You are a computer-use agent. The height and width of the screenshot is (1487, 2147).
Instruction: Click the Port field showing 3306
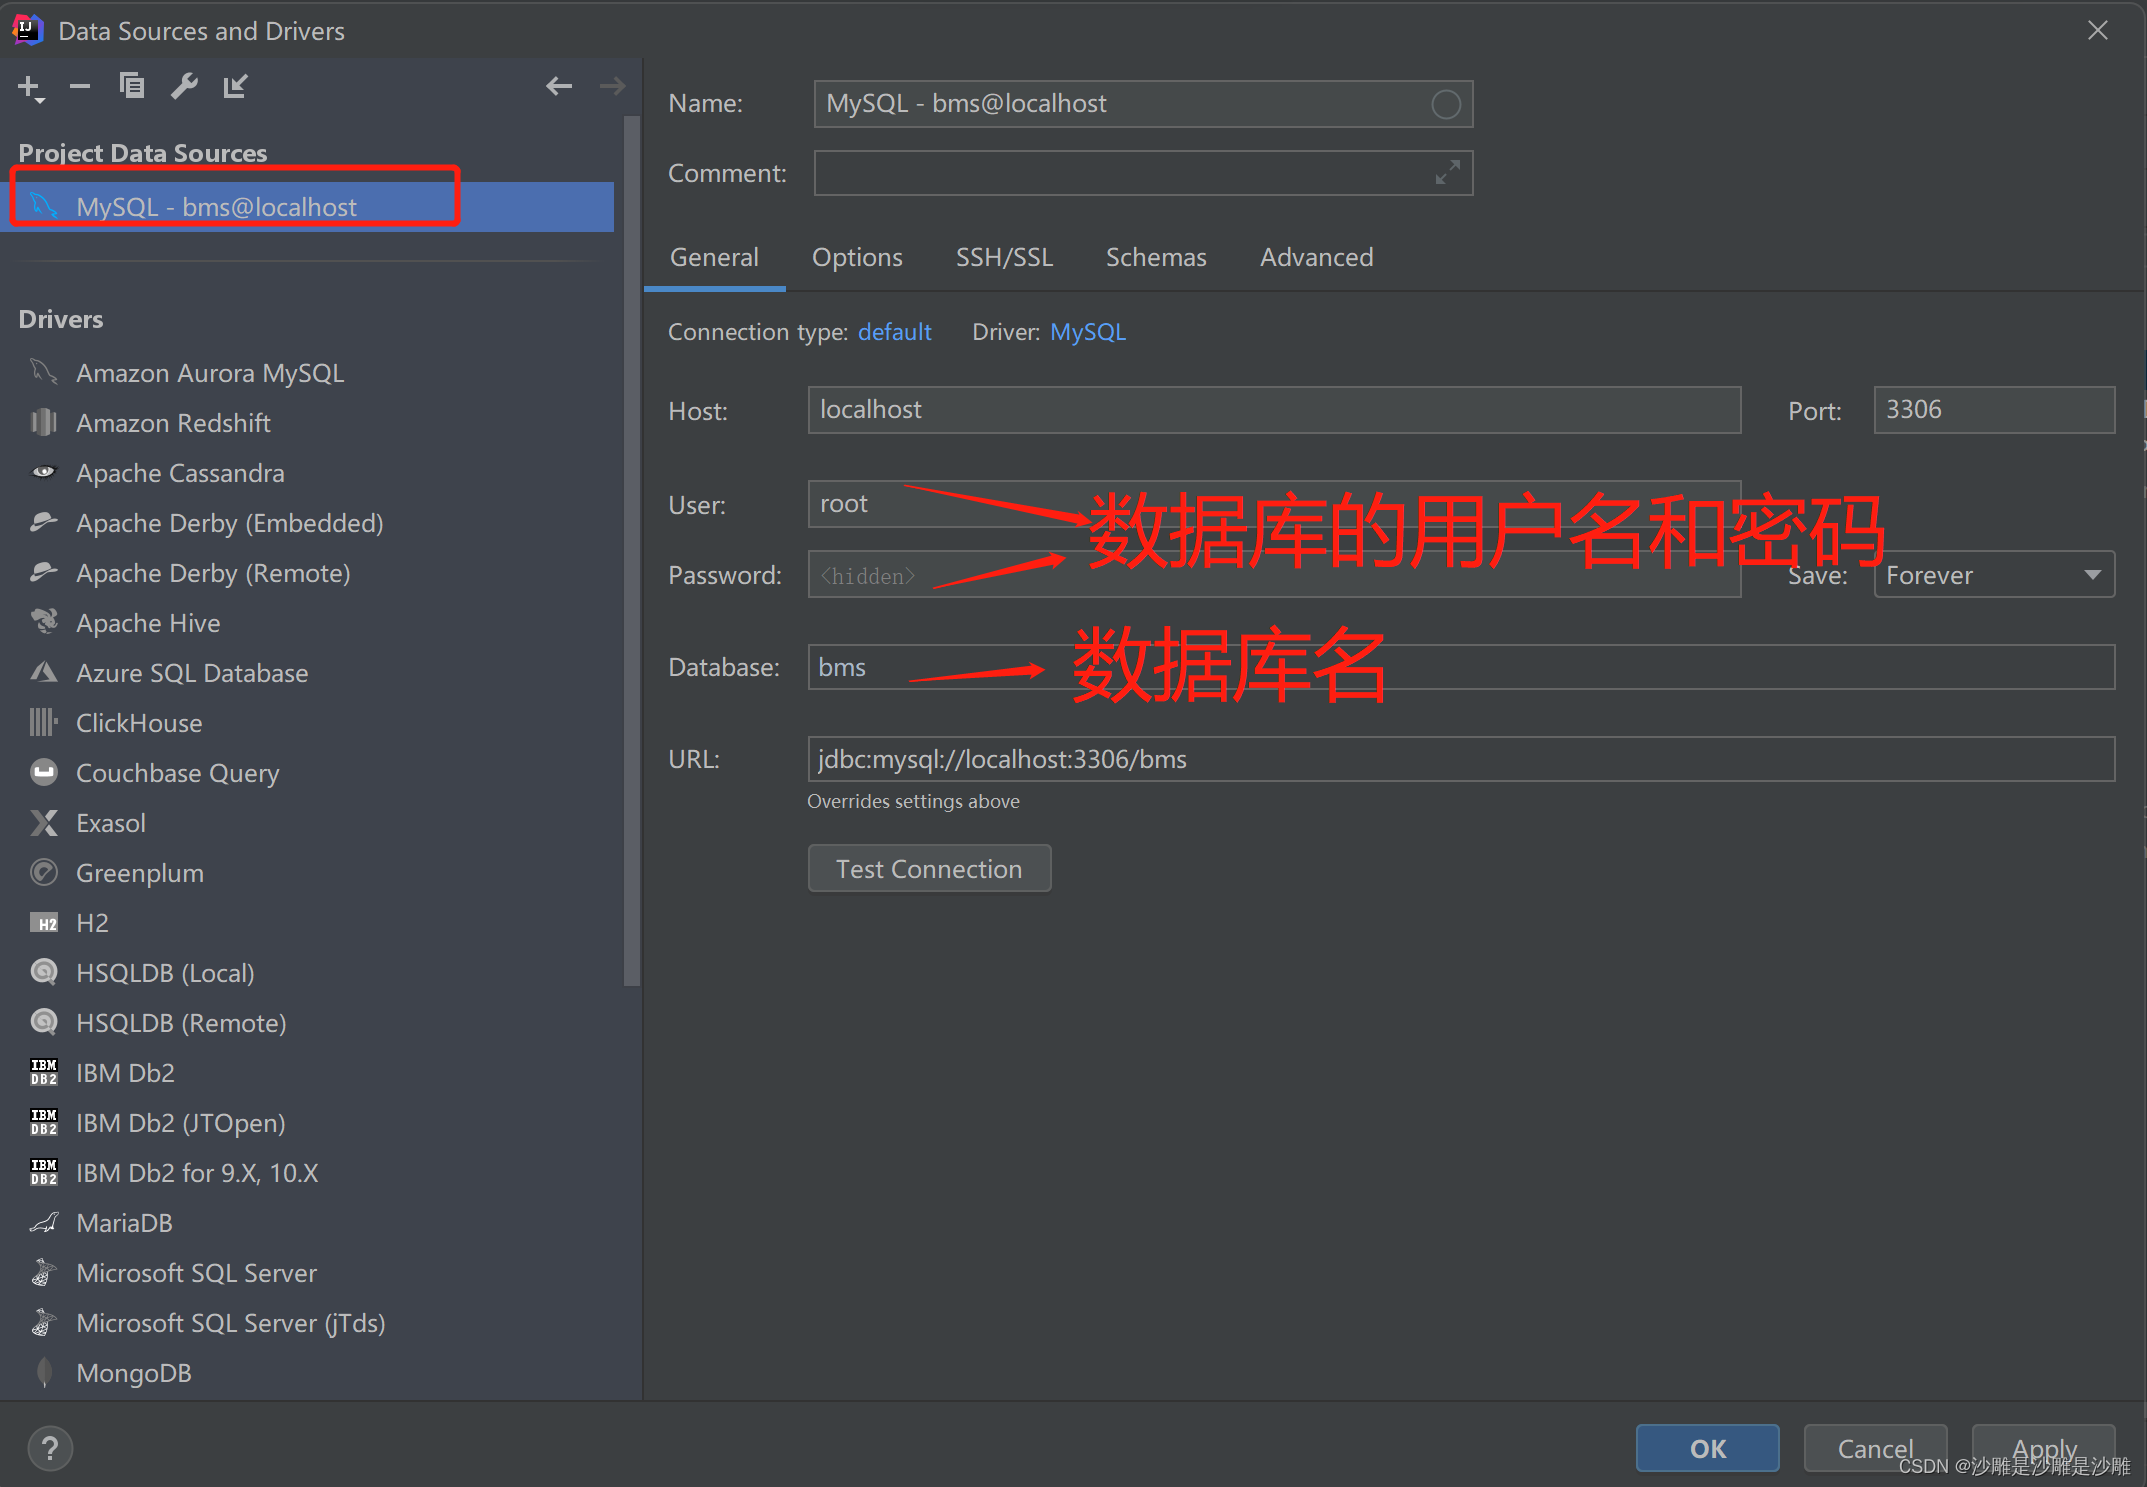pyautogui.click(x=1994, y=410)
